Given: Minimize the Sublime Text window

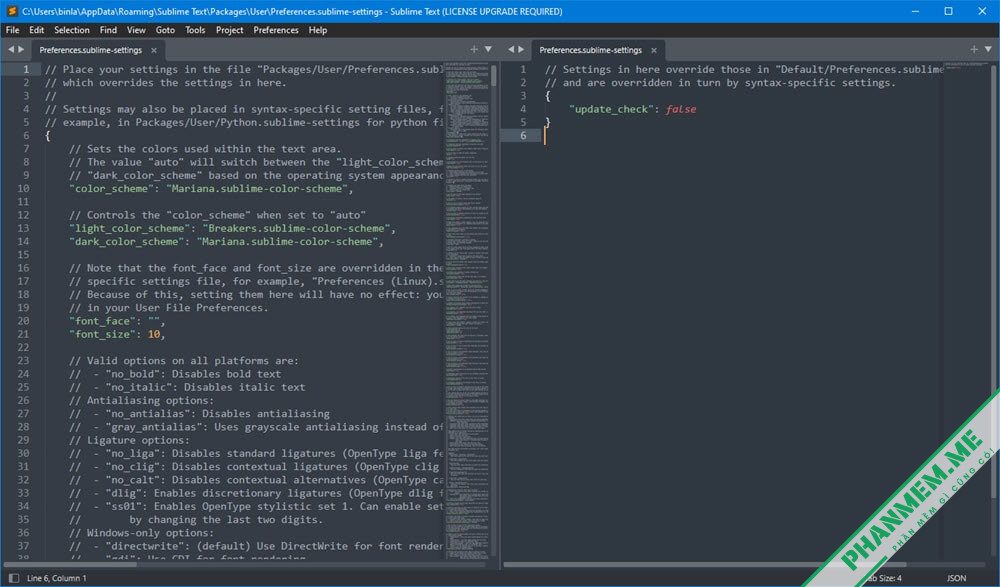Looking at the screenshot, I should point(915,11).
